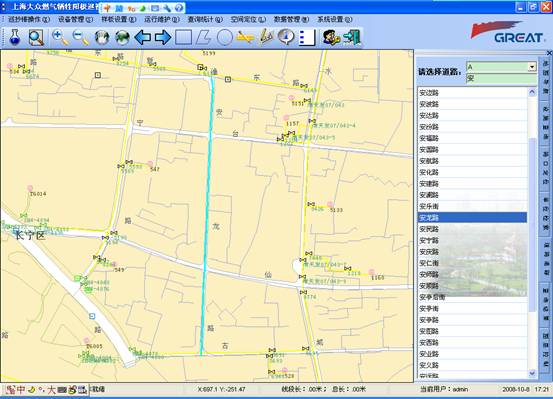This screenshot has width=553, height=399.
Task: Select the zoom out magnifier tool
Action: tap(81, 37)
